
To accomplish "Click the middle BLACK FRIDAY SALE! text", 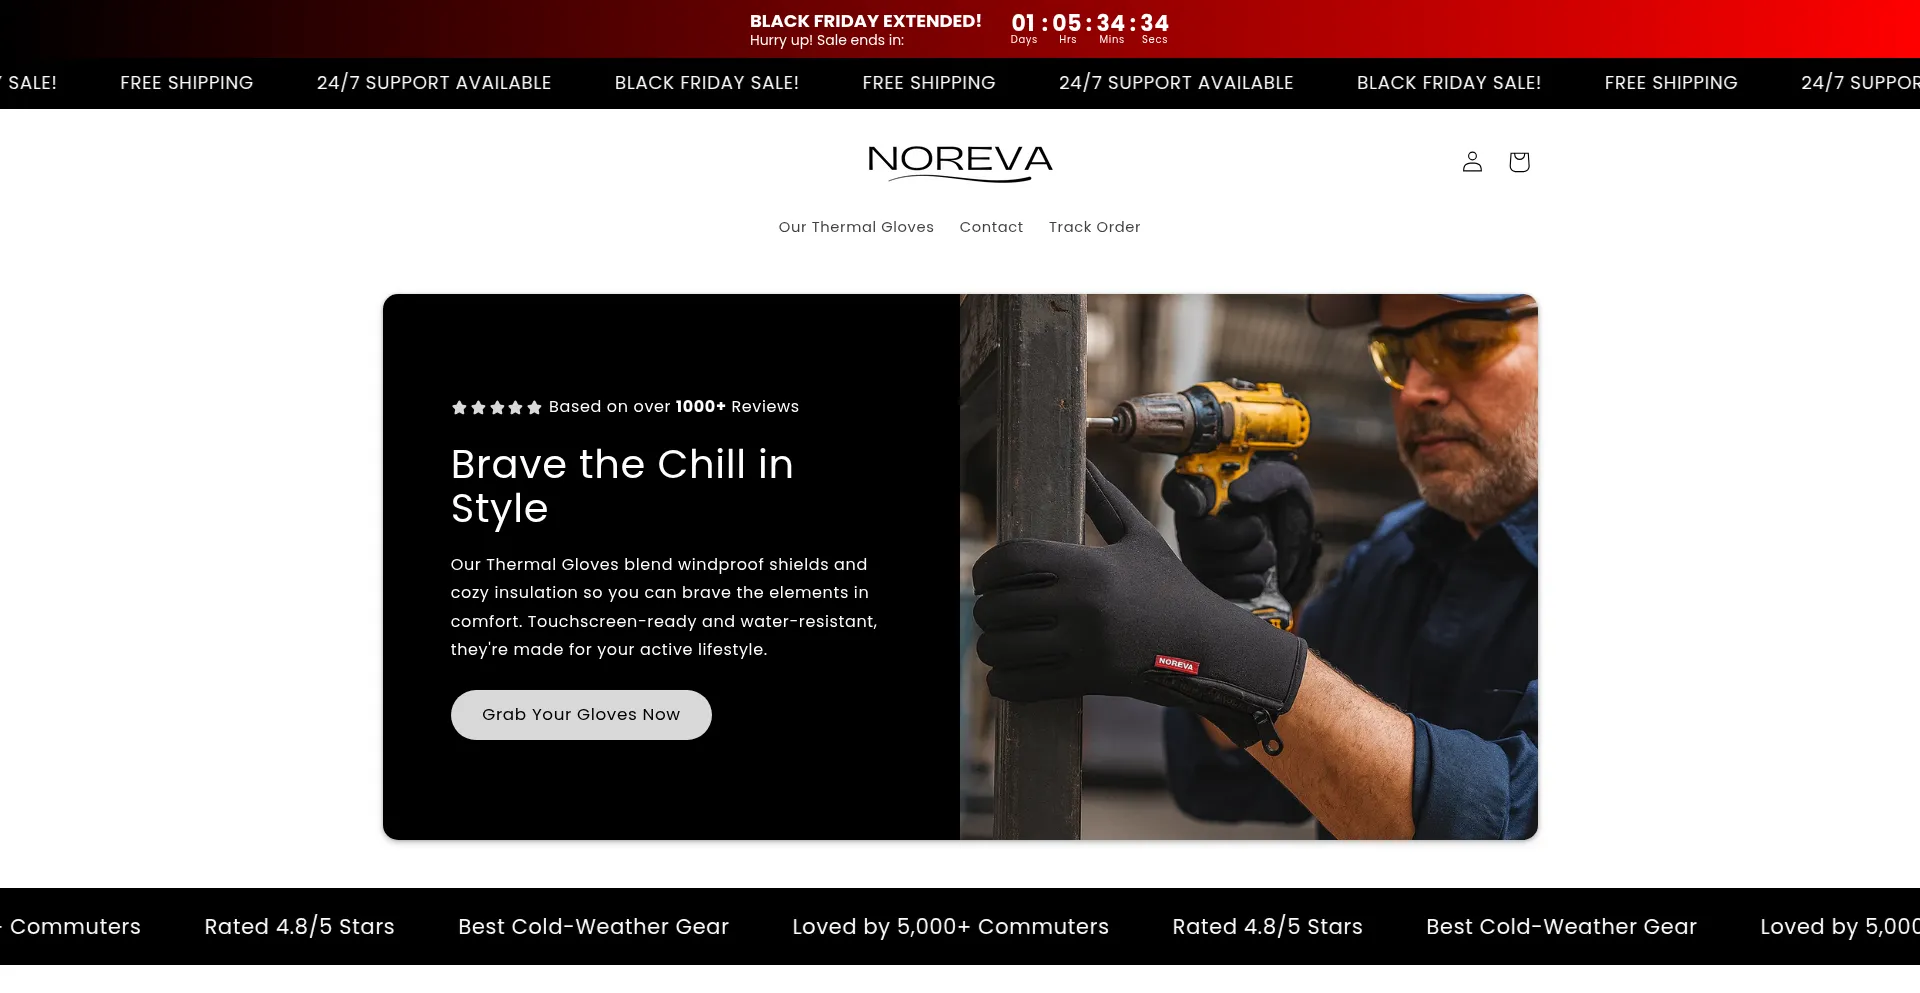I will (x=706, y=83).
